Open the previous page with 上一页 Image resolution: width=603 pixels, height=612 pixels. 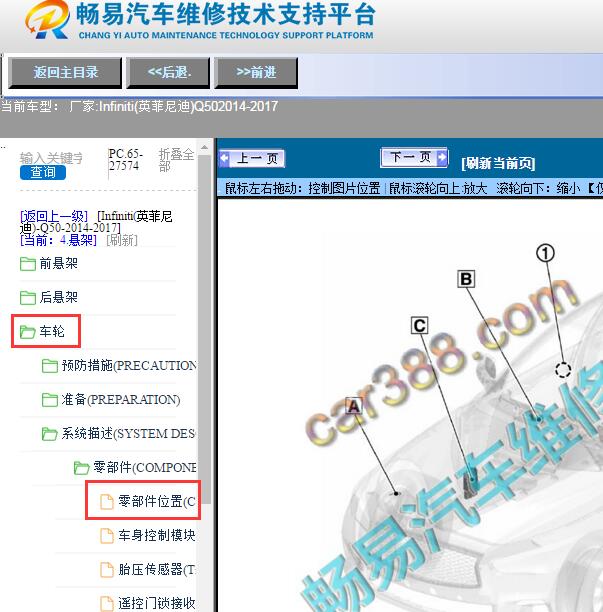coord(252,158)
